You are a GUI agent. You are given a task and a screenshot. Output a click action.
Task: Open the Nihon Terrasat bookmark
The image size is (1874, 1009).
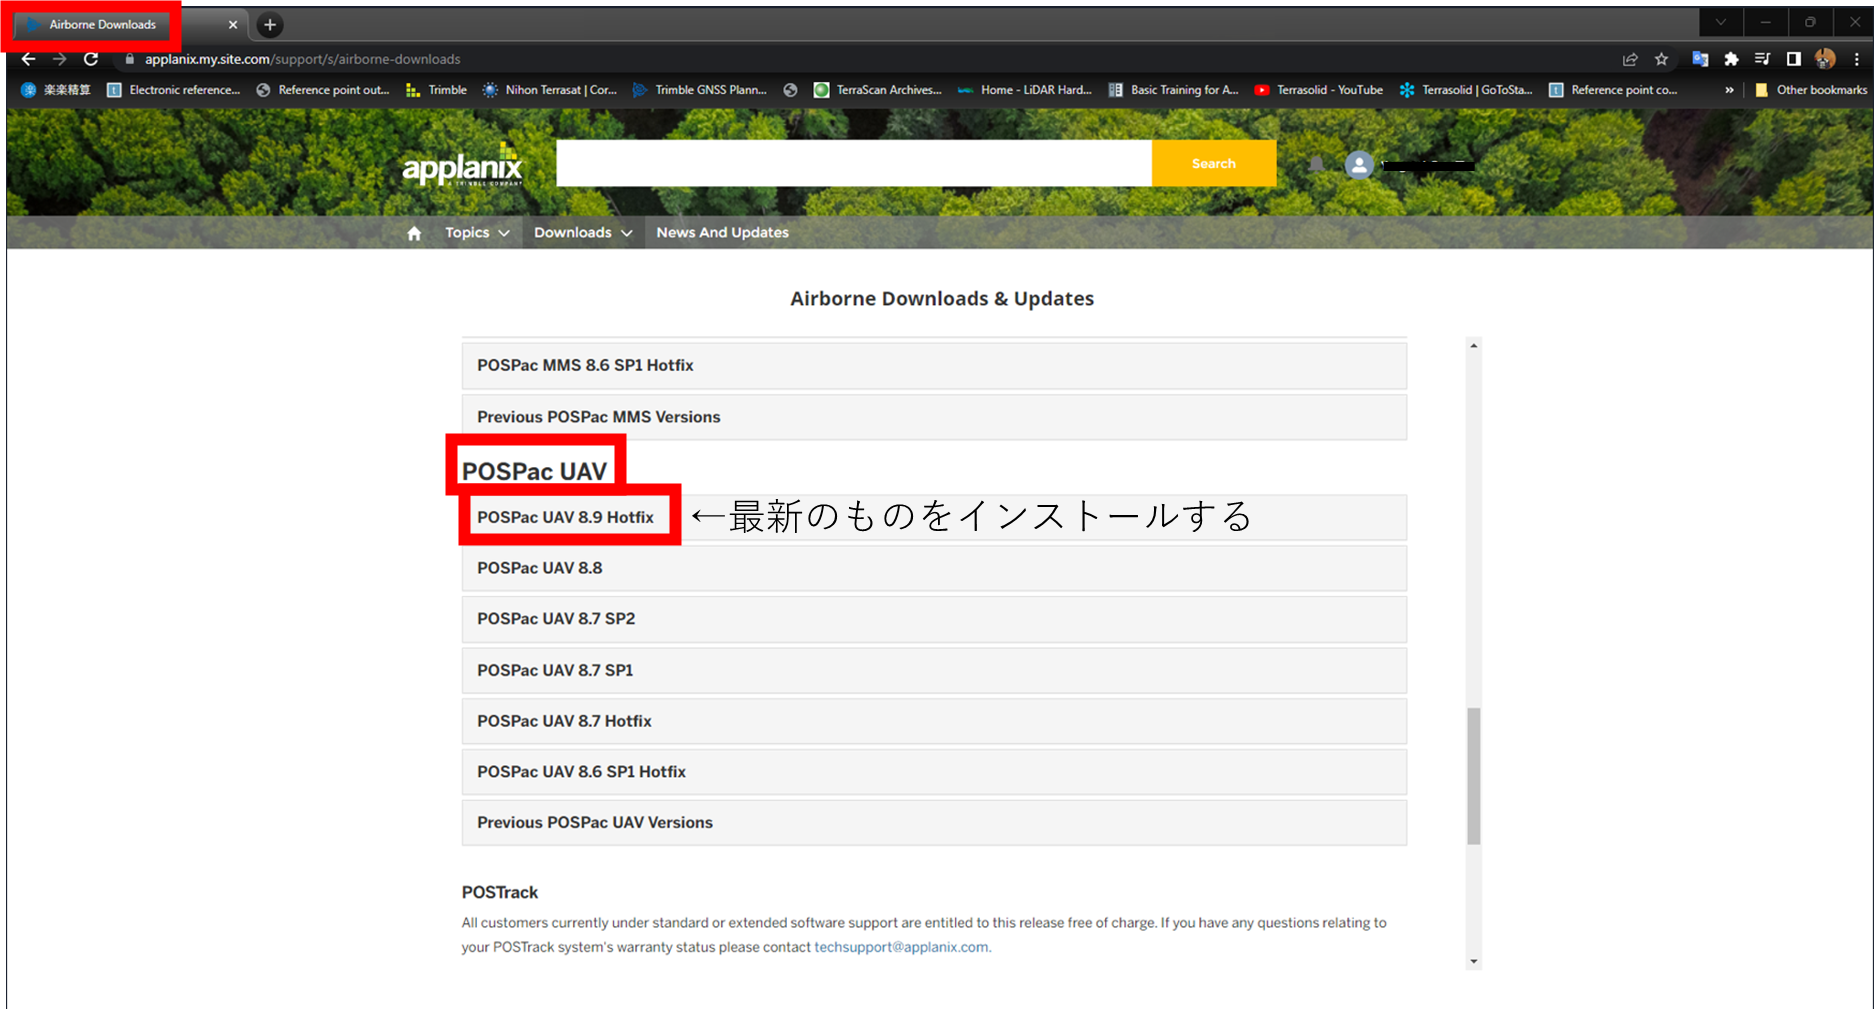coord(550,90)
